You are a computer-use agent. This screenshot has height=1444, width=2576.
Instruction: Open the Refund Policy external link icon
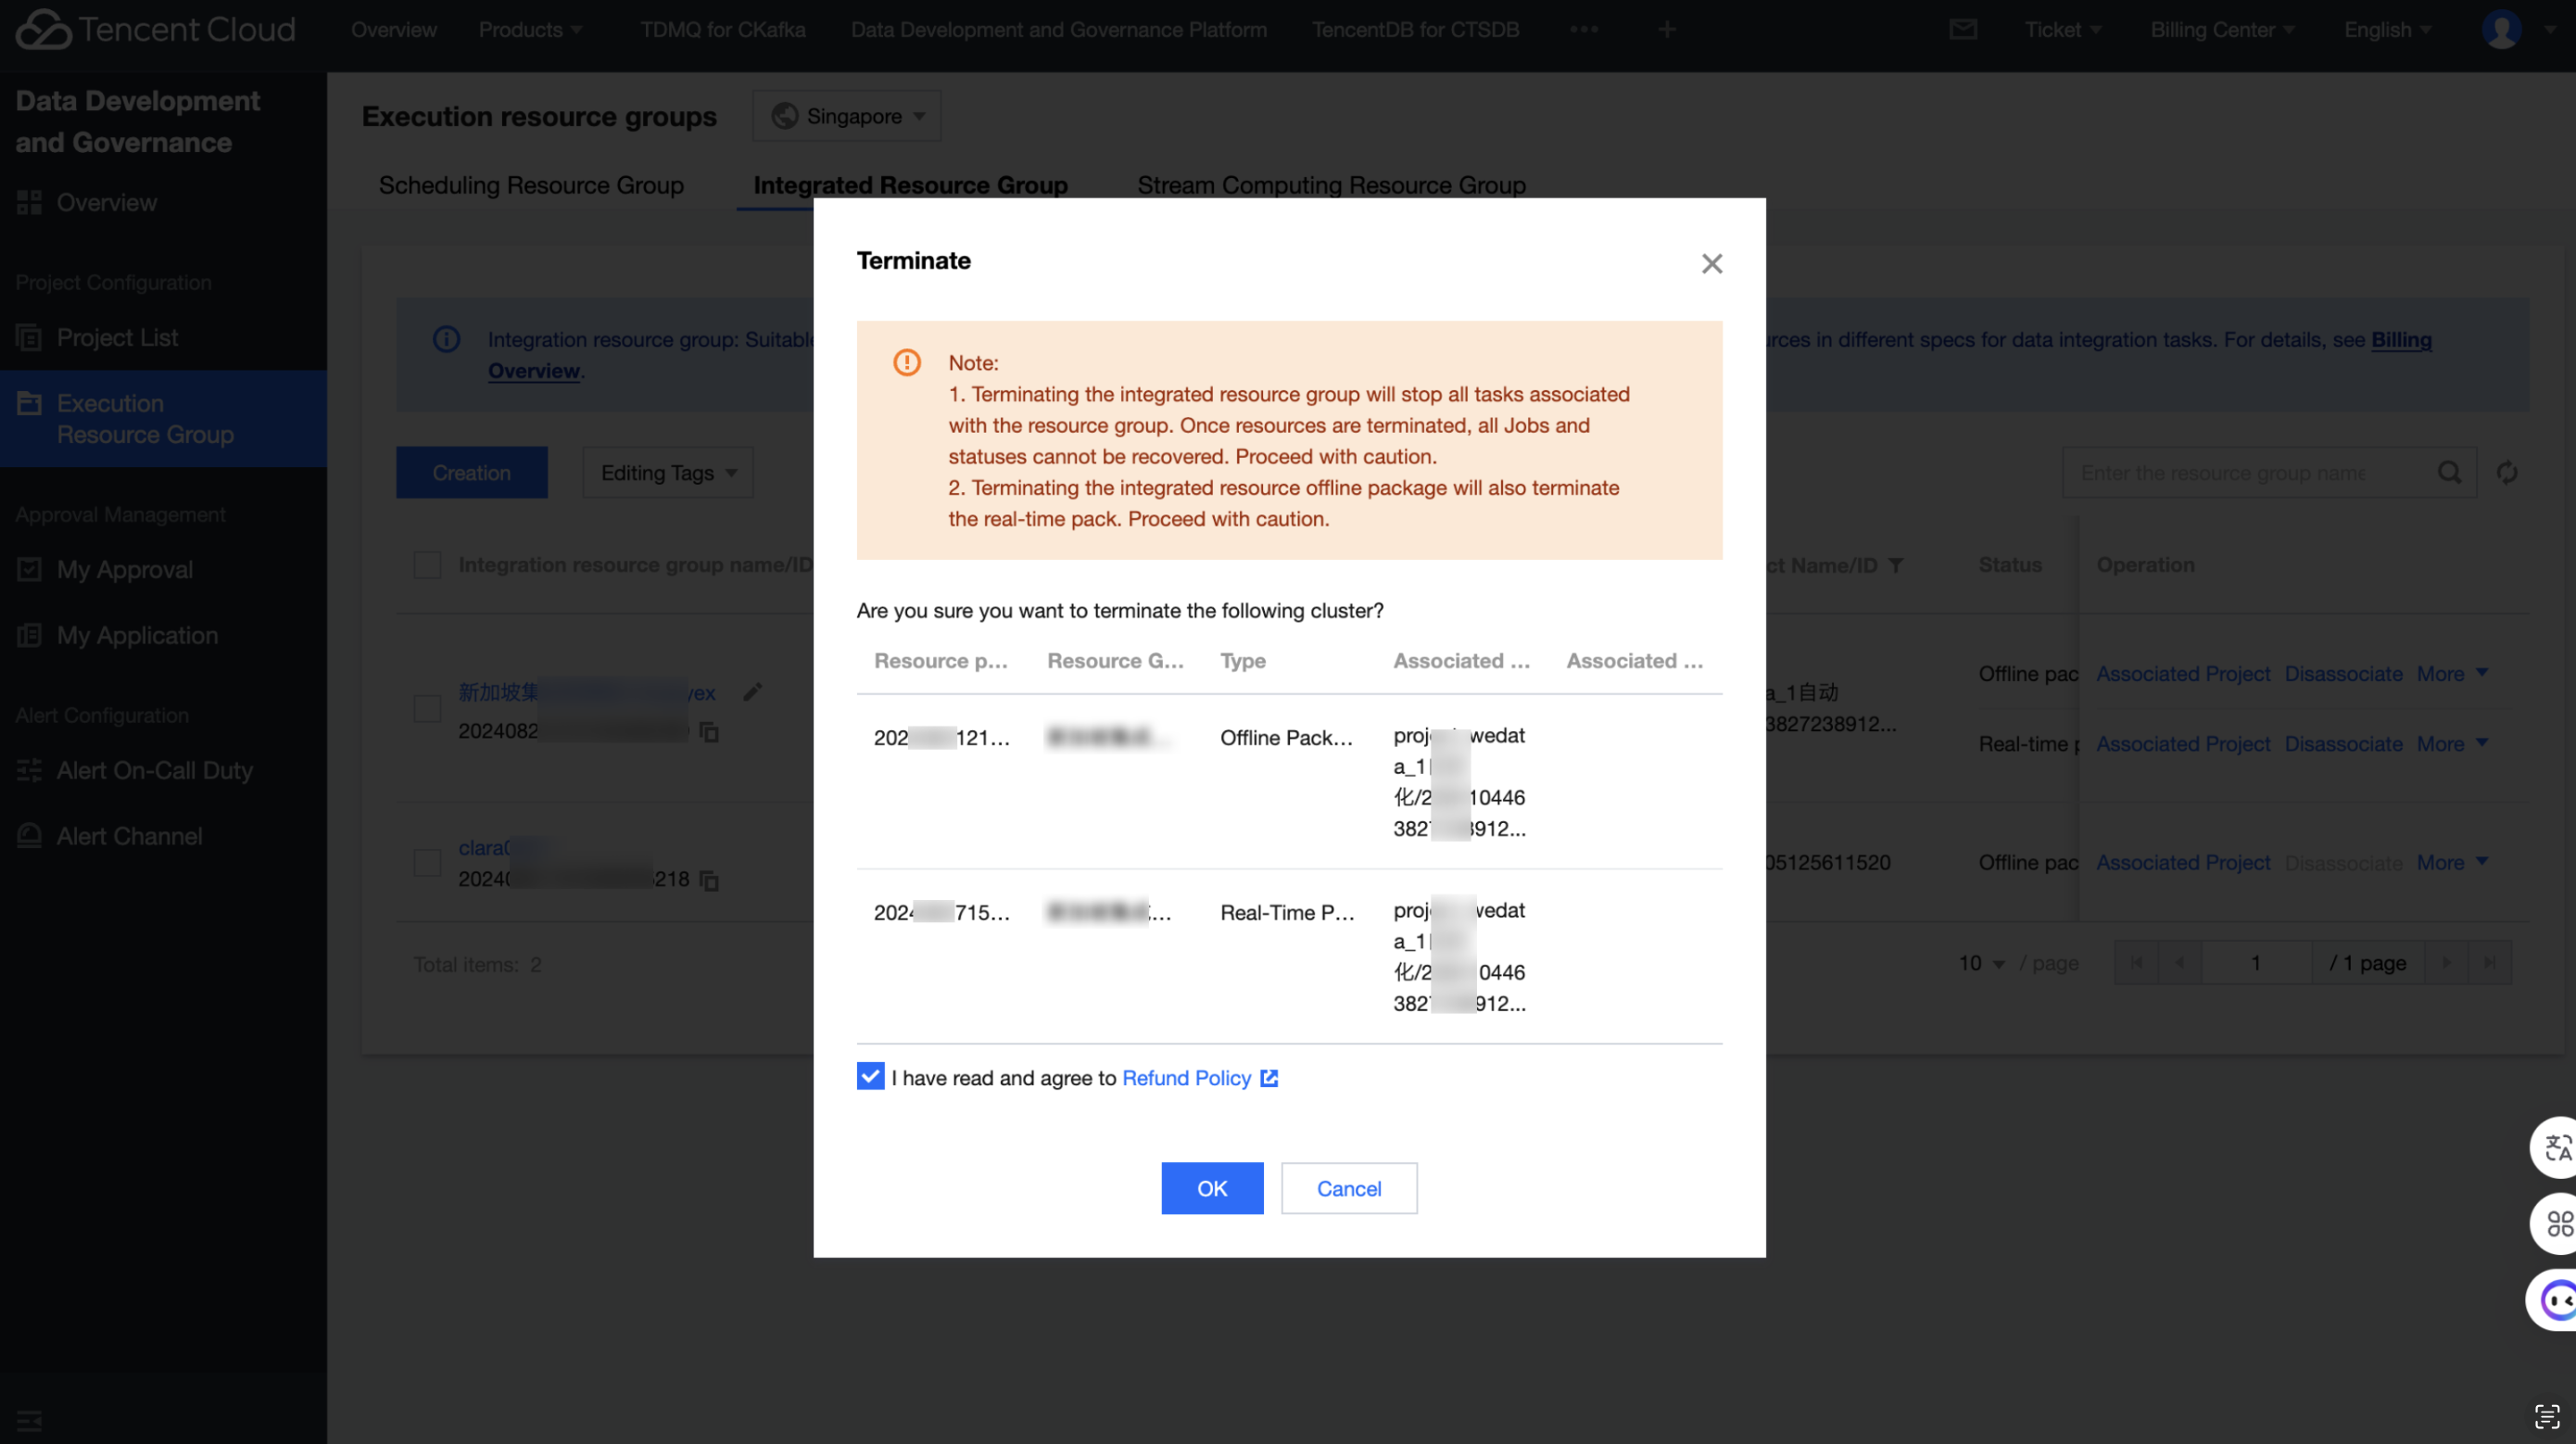[1269, 1078]
